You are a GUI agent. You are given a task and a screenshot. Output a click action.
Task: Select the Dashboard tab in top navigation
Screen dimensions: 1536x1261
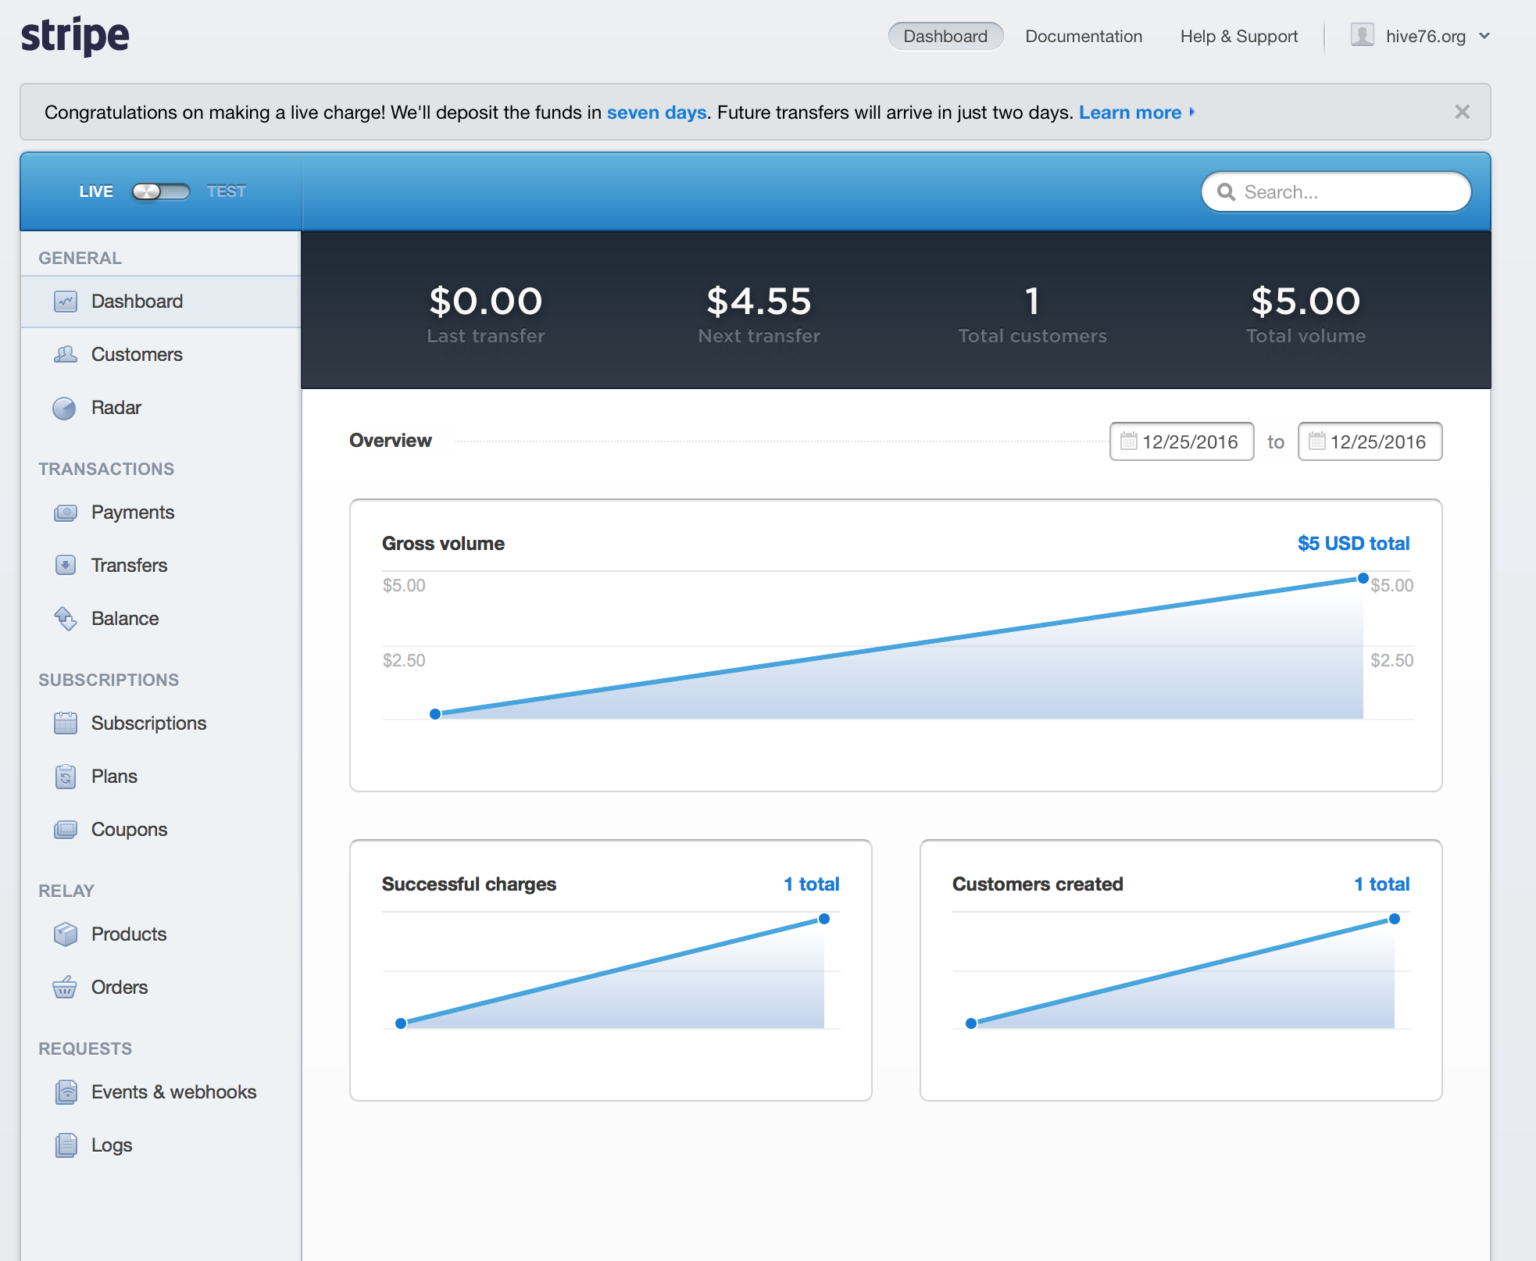click(x=945, y=37)
